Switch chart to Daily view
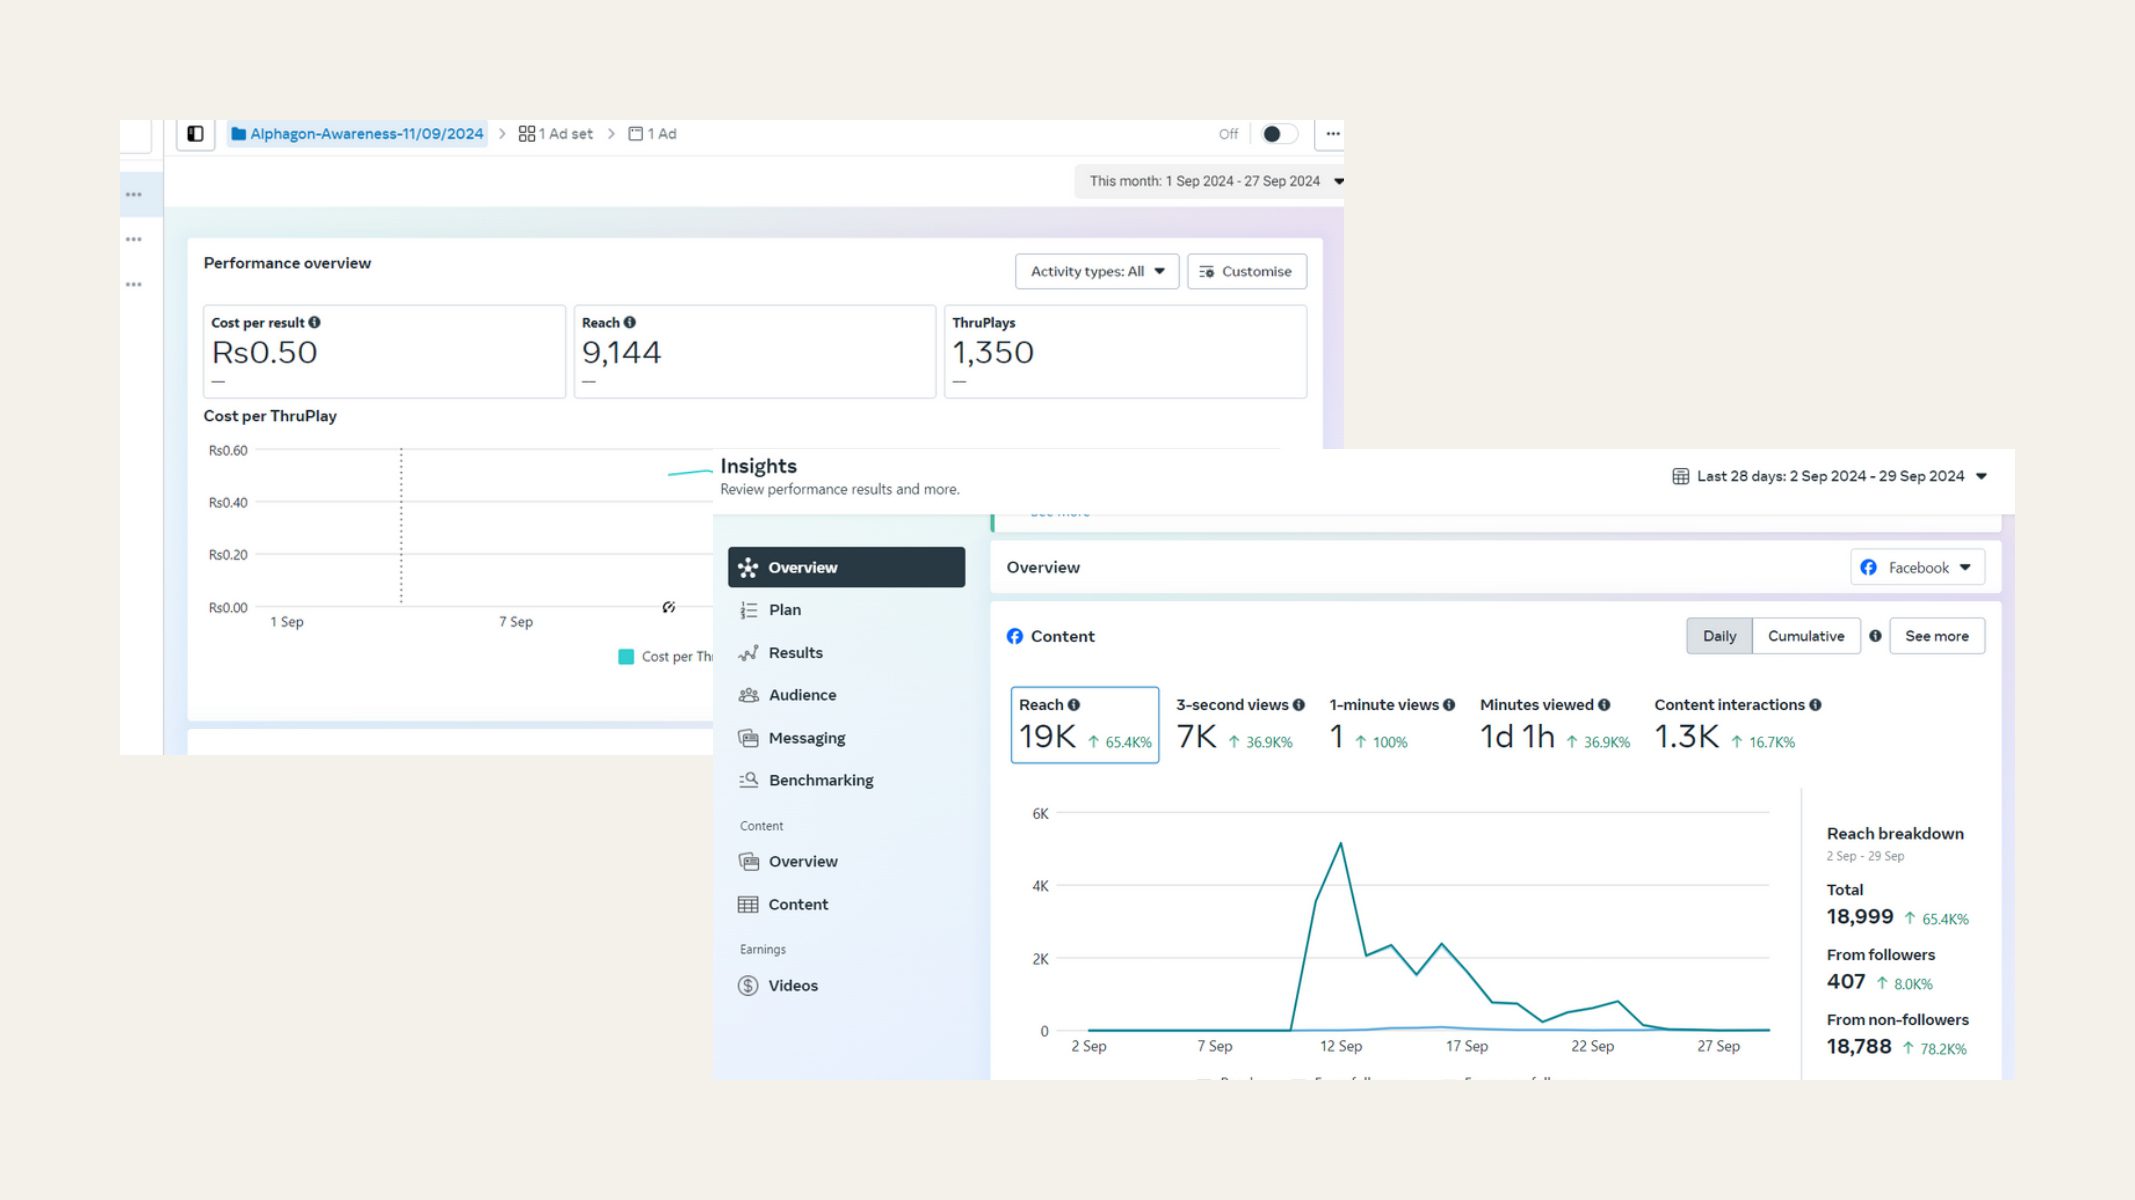This screenshot has width=2135, height=1200. click(1719, 636)
